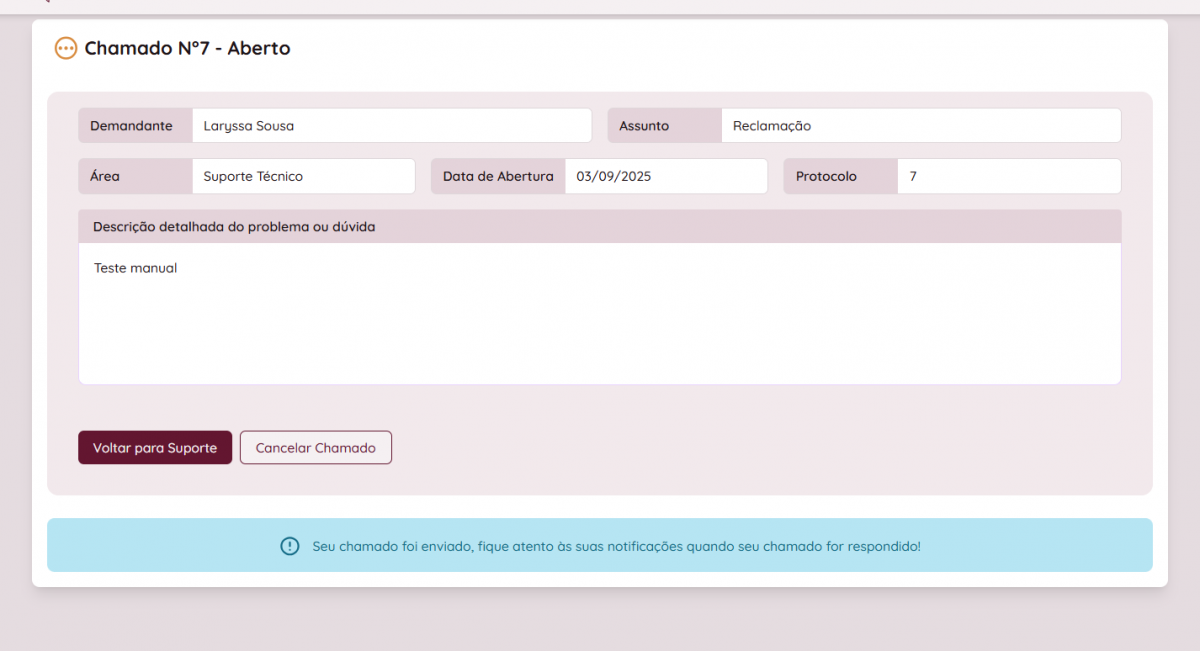This screenshot has width=1200, height=651.
Task: Click the Assunto field showing Reclamação
Action: coord(920,126)
